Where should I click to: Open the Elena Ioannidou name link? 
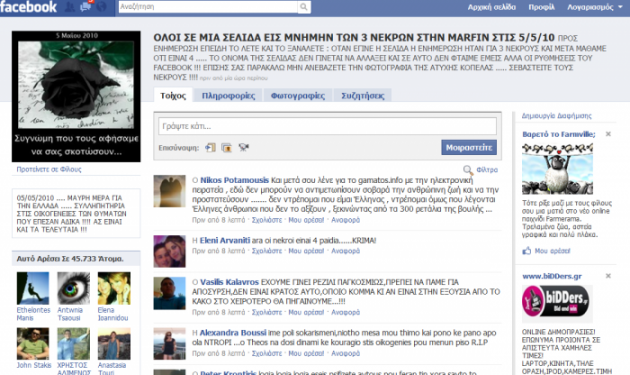pyautogui.click(x=113, y=314)
